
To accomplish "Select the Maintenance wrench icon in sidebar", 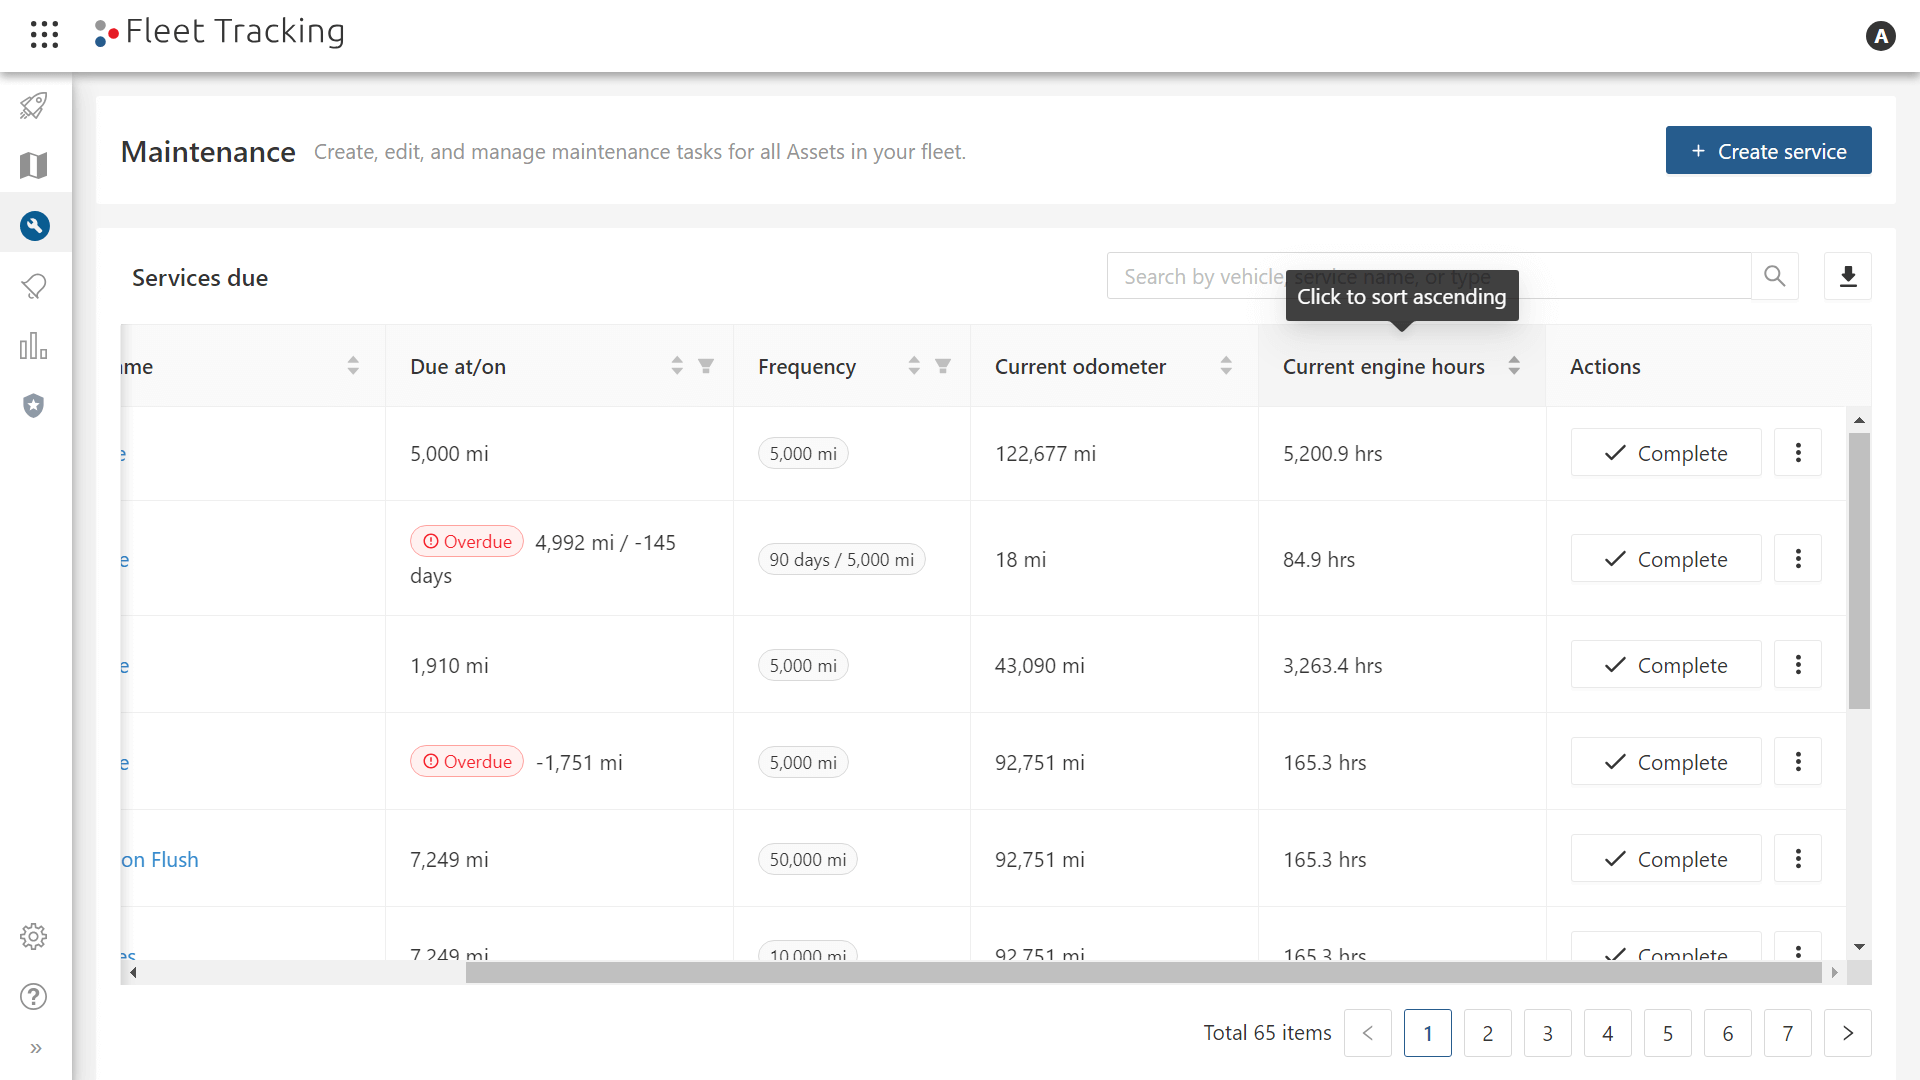I will coord(35,225).
